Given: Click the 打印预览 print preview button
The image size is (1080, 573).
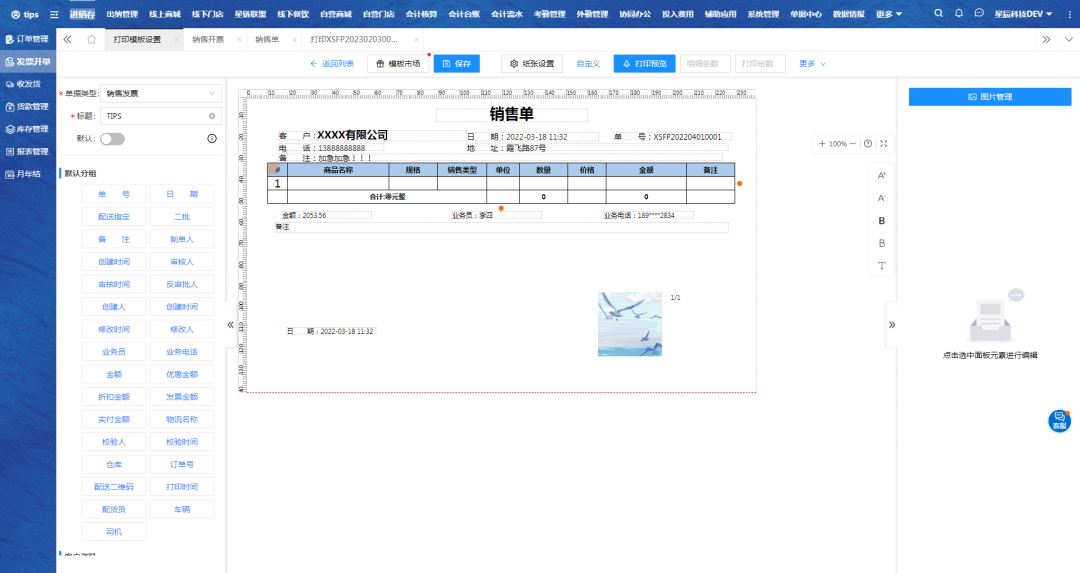Looking at the screenshot, I should [x=645, y=64].
